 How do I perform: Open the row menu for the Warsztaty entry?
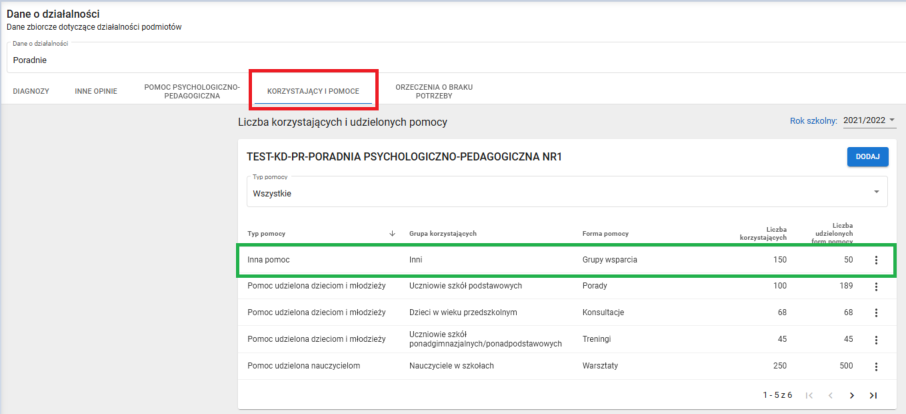[876, 367]
